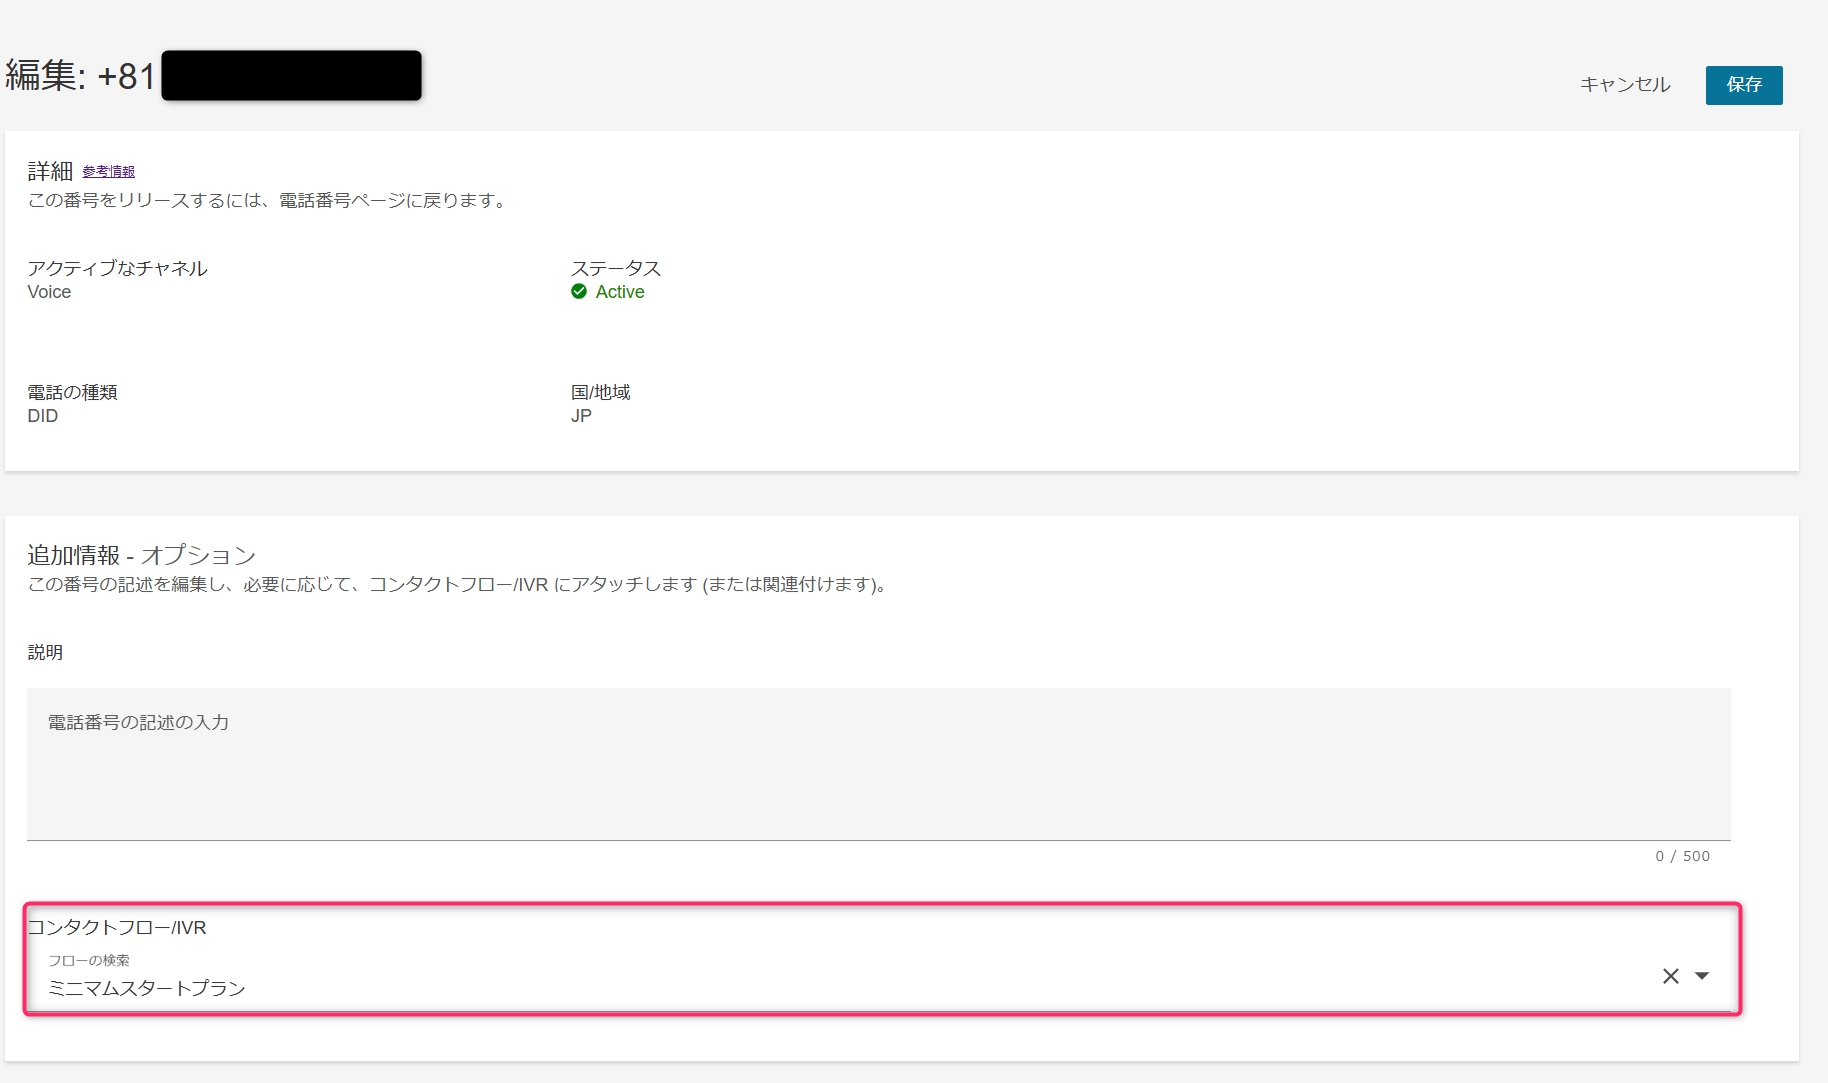
Task: Click the 0 / 500 character counter
Action: click(1682, 856)
